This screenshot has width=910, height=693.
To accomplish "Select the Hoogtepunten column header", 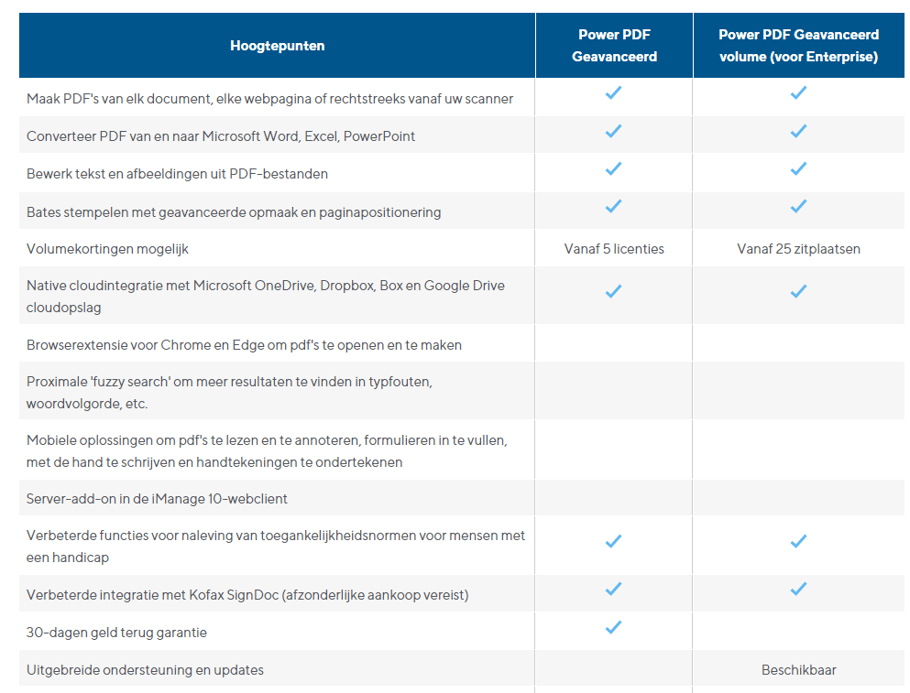I will (x=277, y=46).
